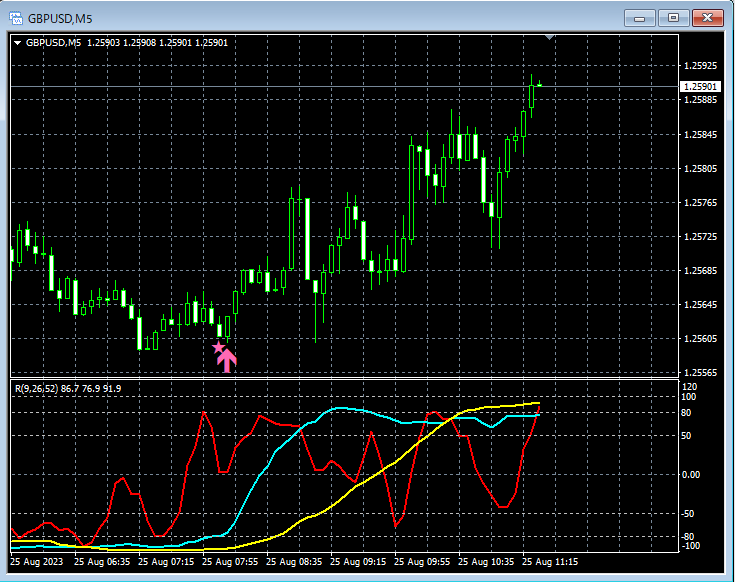
Task: Click the indicator scale value 120
Action: [689, 387]
